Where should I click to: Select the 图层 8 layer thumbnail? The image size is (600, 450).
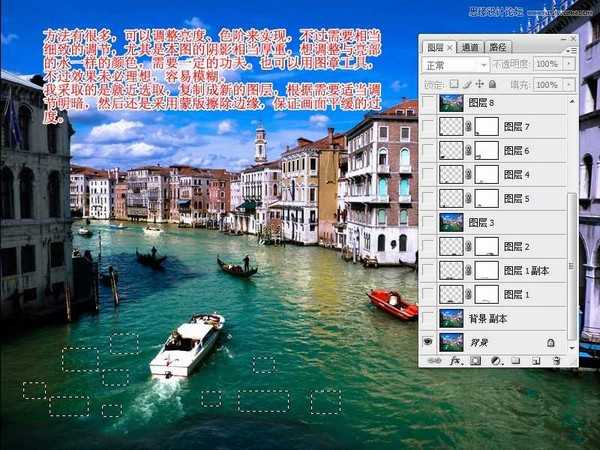pos(452,103)
